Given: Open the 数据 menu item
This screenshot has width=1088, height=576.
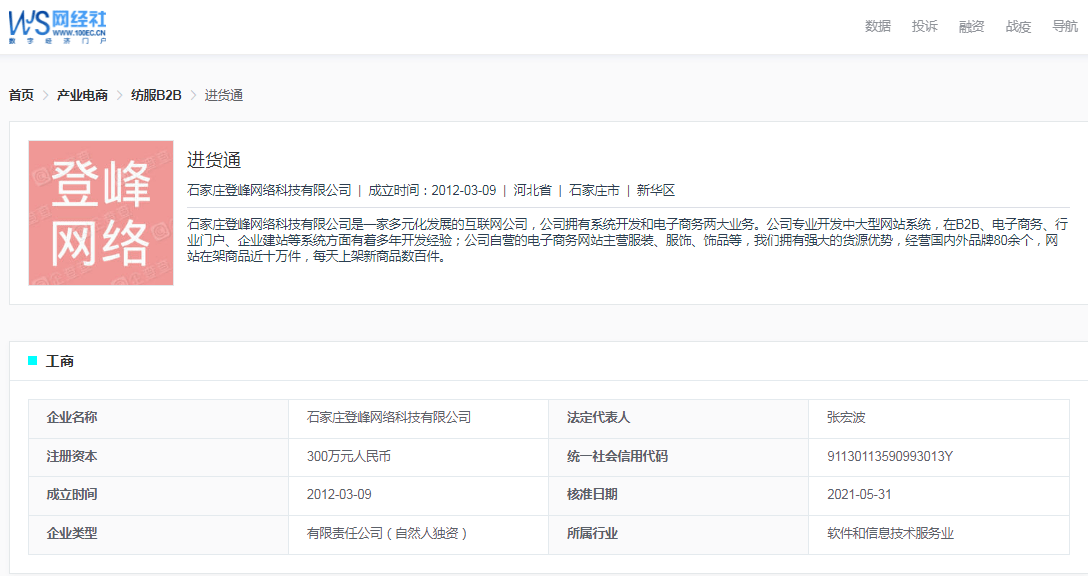Looking at the screenshot, I should [x=878, y=26].
